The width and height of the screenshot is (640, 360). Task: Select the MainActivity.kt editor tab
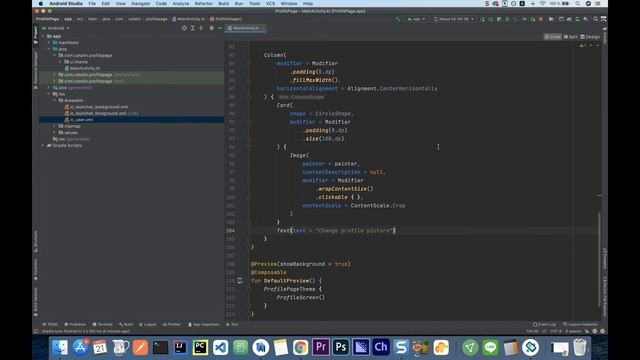[245, 28]
